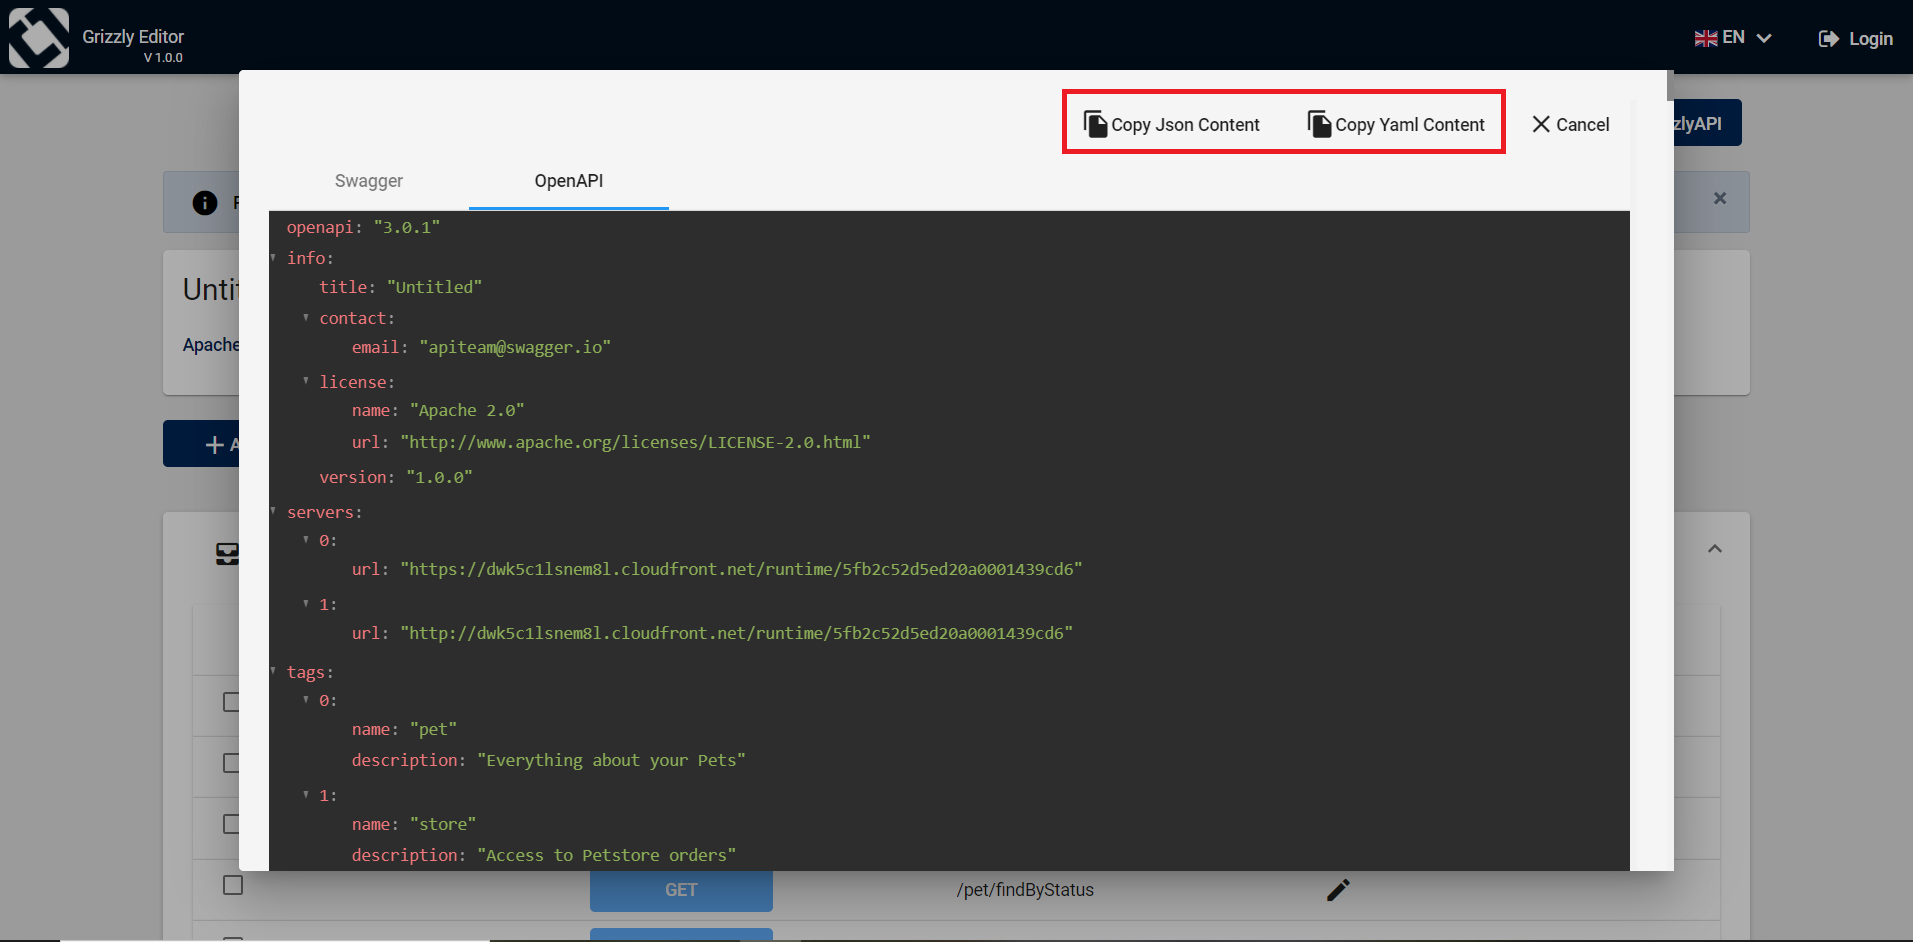This screenshot has height=942, width=1913.
Task: Click the Apache 2.0 license name value
Action: (467, 410)
